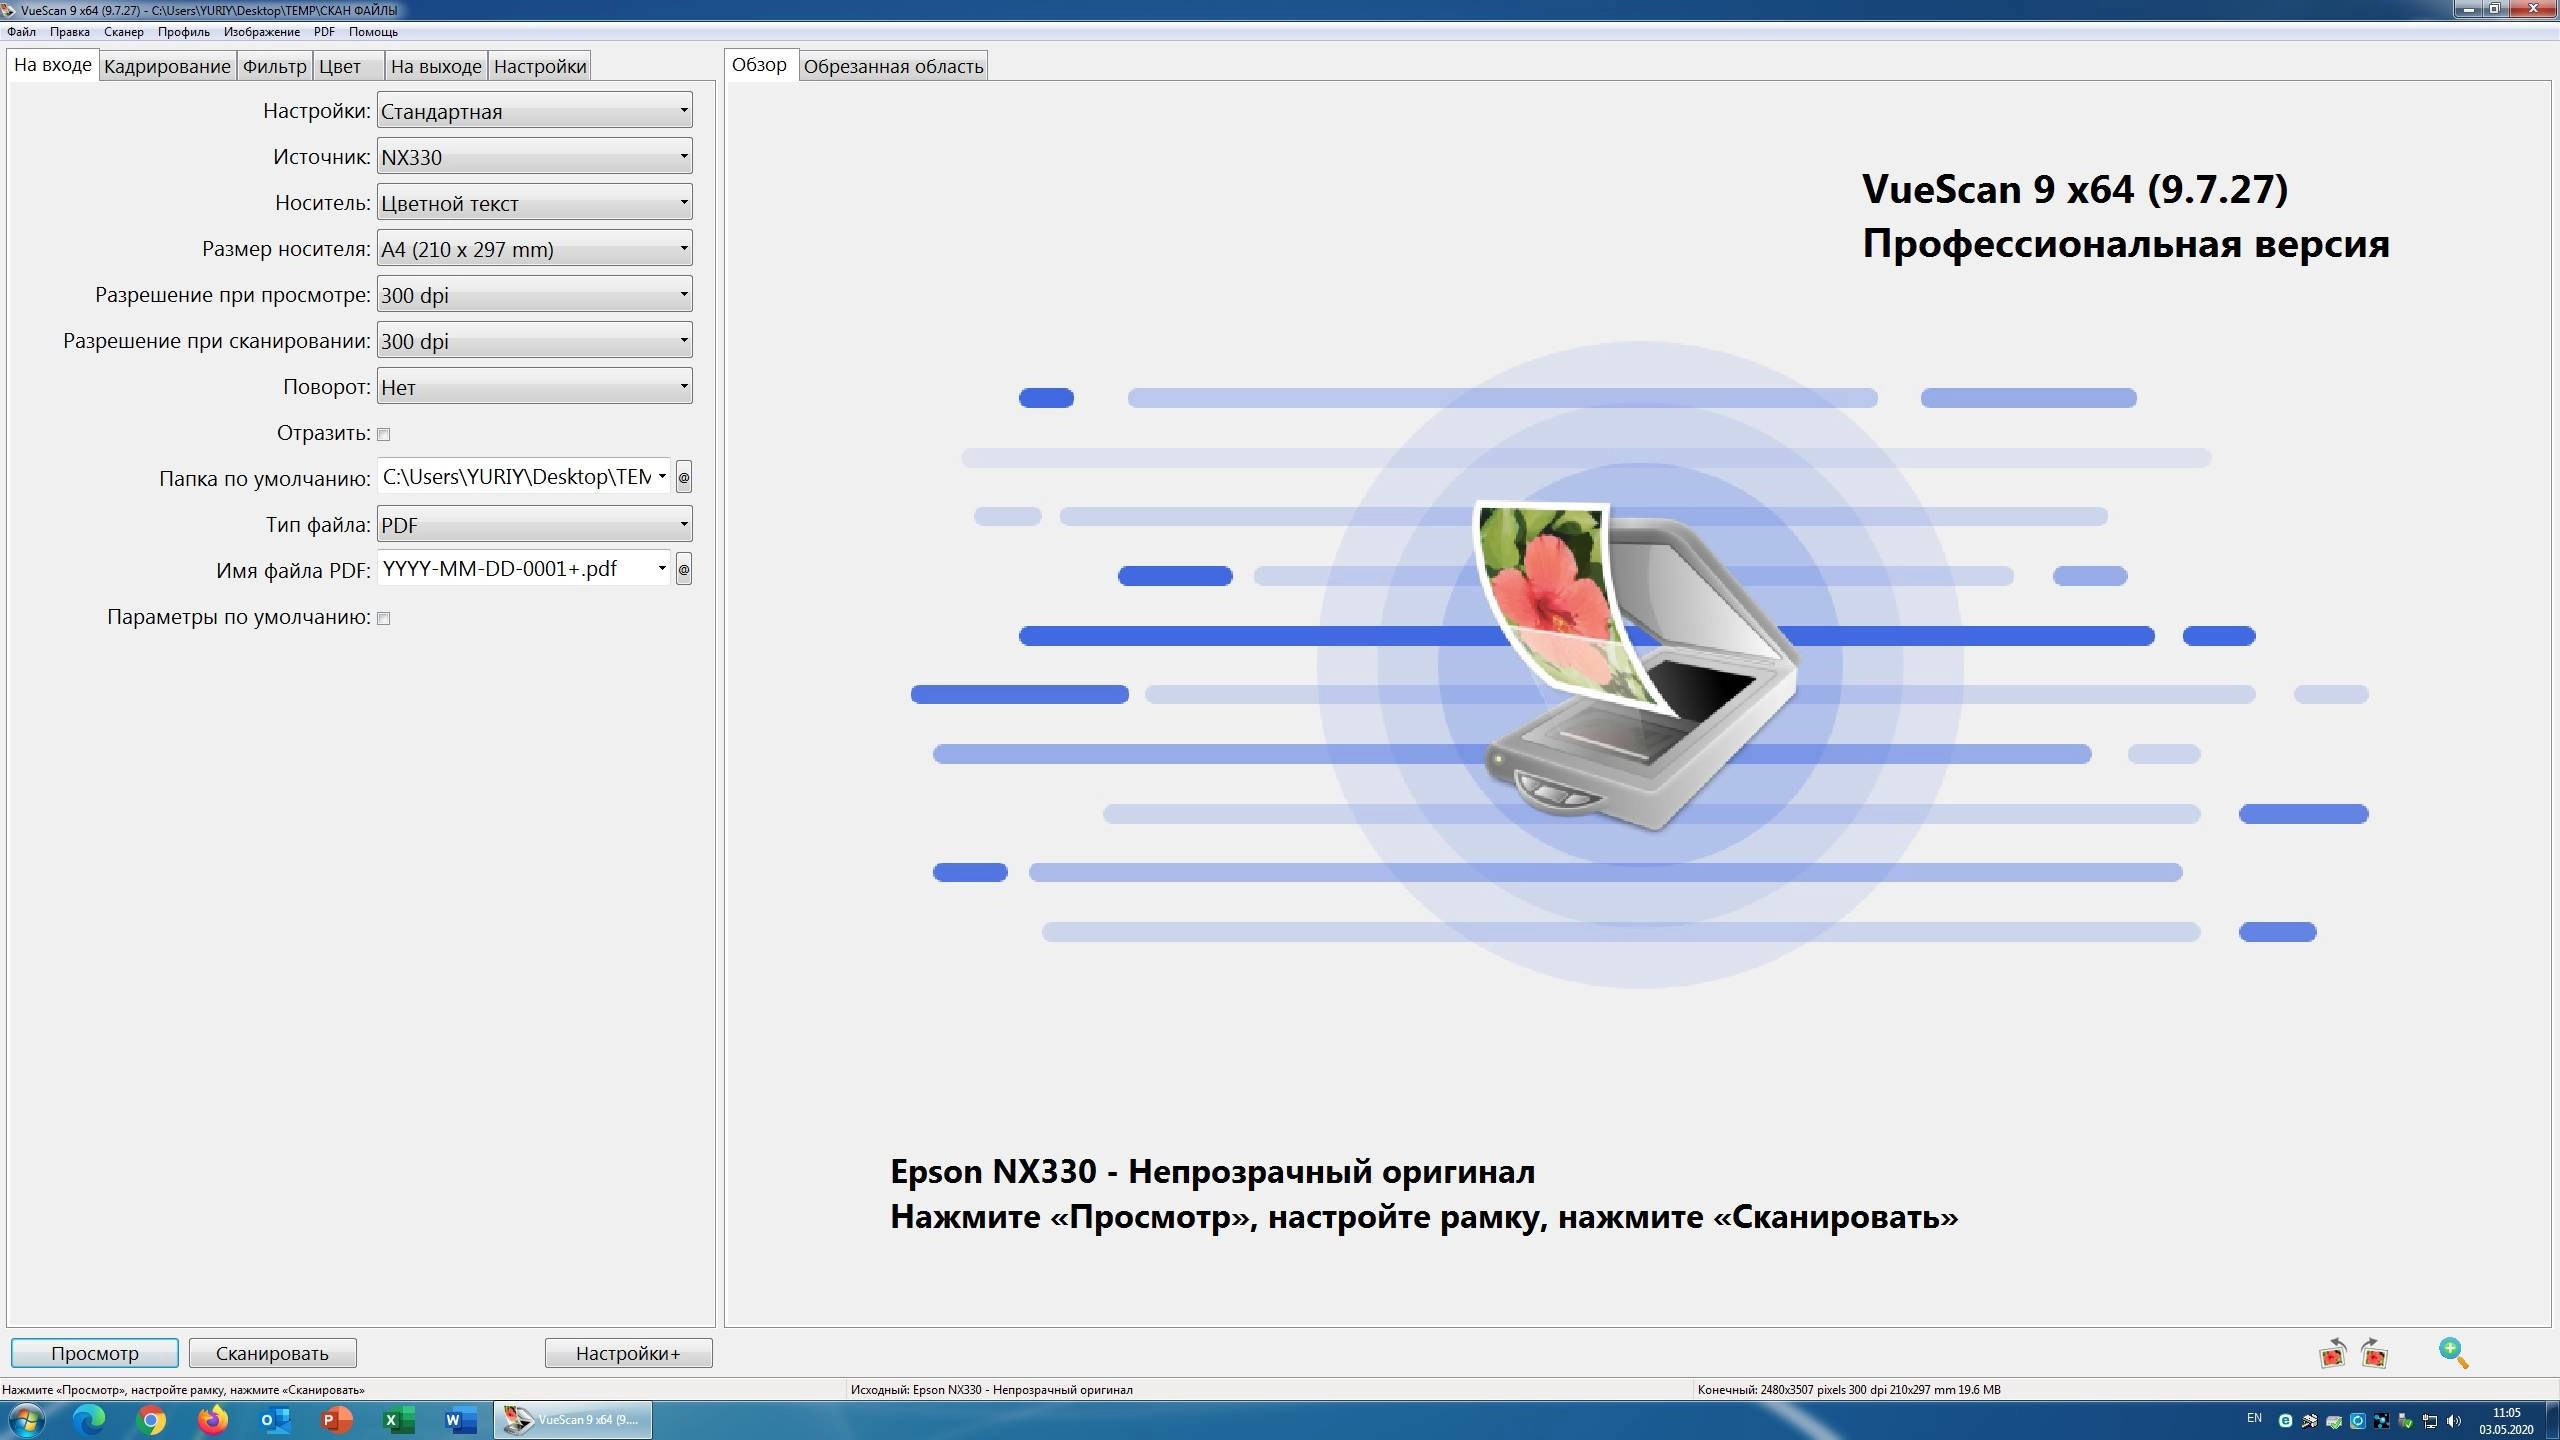Launch Microsoft Edge from the taskbar
Viewport: 2560px width, 1440px height.
[x=89, y=1420]
